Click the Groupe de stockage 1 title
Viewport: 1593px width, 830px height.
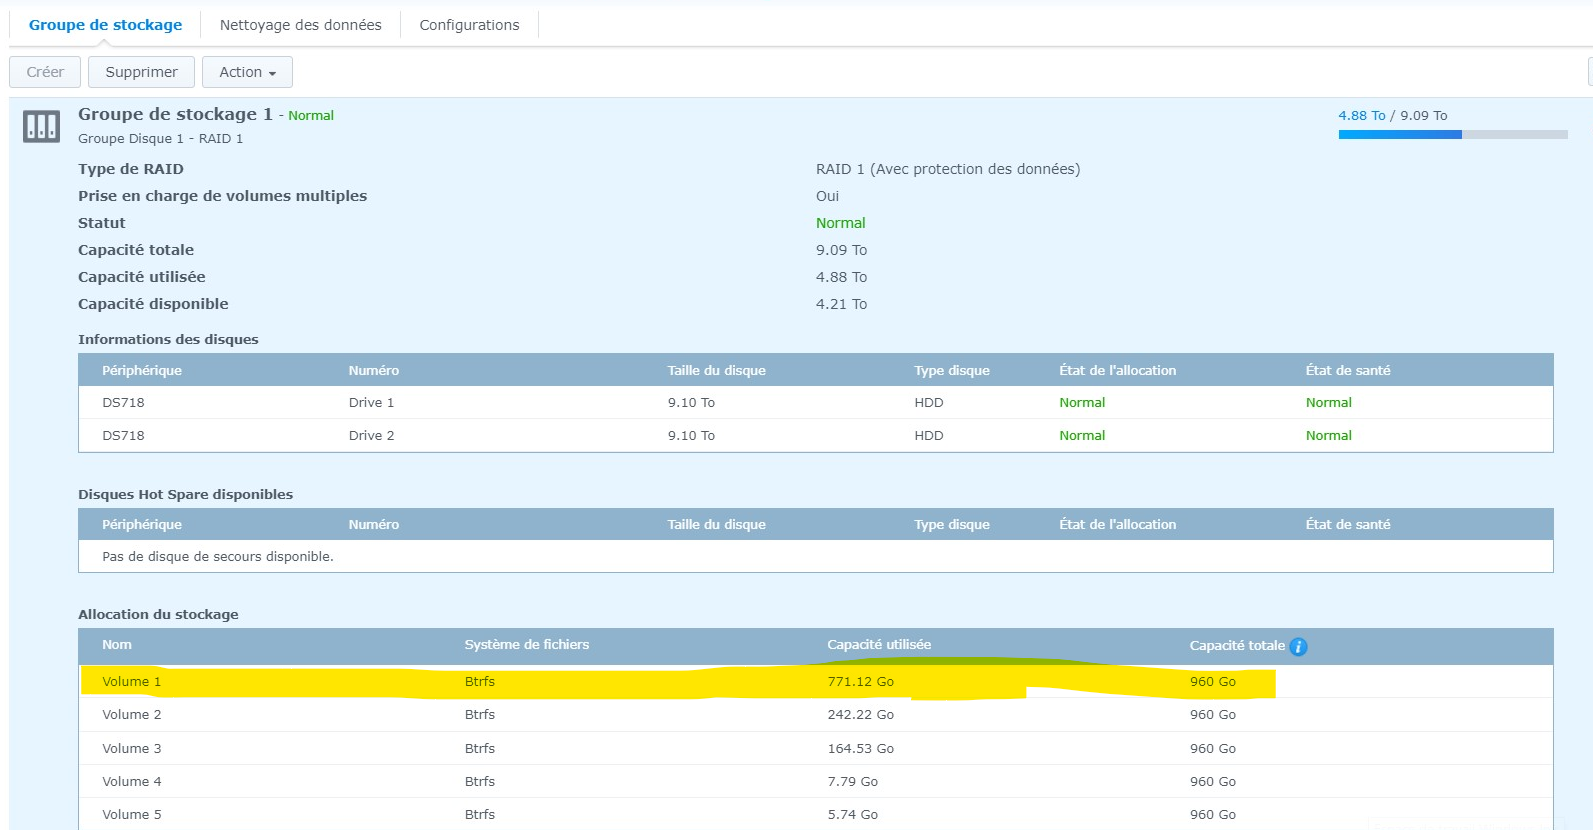(175, 115)
